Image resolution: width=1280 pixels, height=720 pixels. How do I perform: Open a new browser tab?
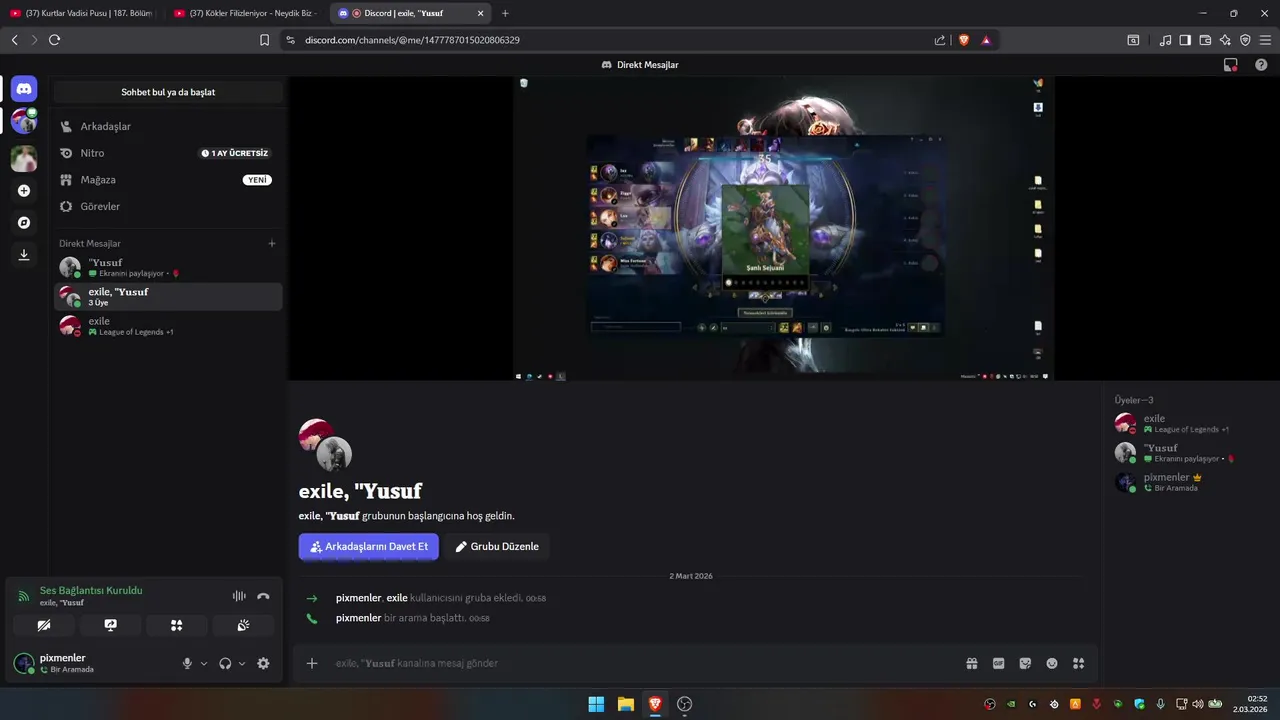click(x=505, y=13)
